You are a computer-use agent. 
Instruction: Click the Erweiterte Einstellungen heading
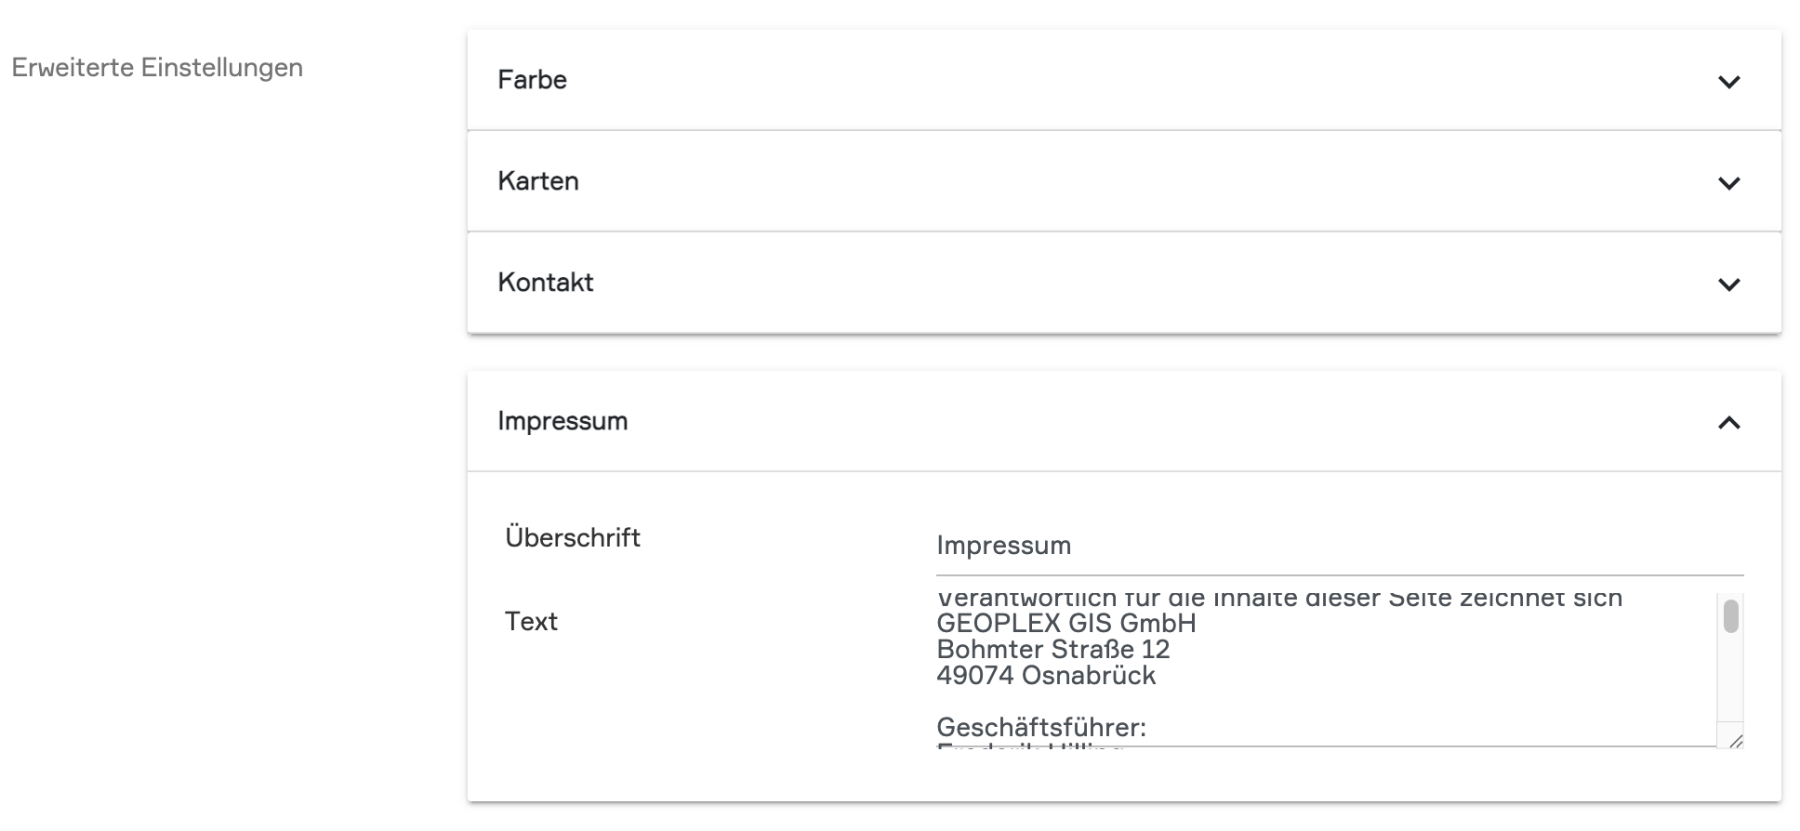(x=157, y=68)
